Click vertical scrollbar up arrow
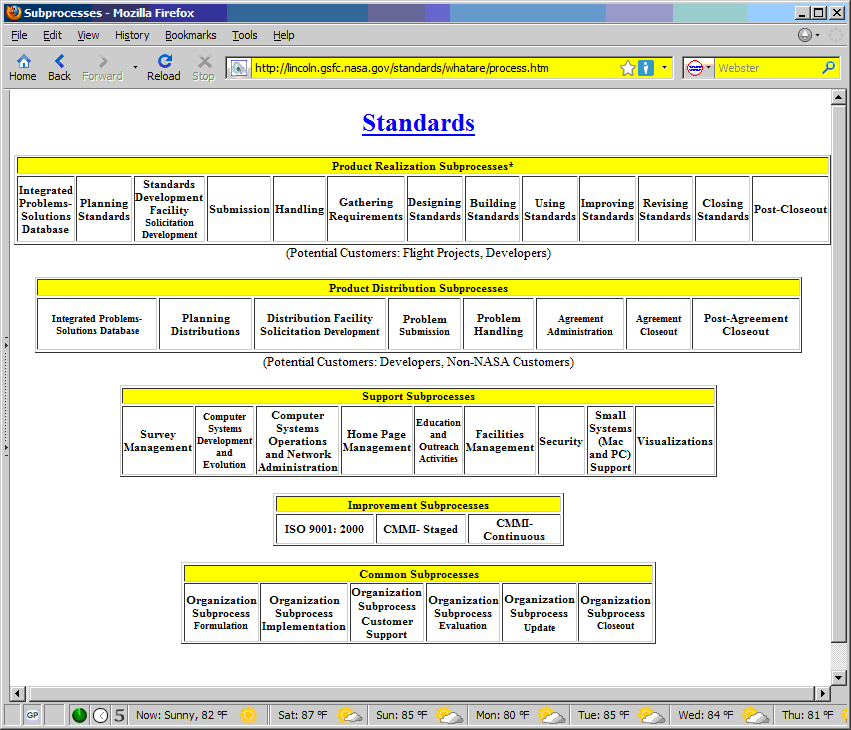851x730 pixels. coord(839,98)
